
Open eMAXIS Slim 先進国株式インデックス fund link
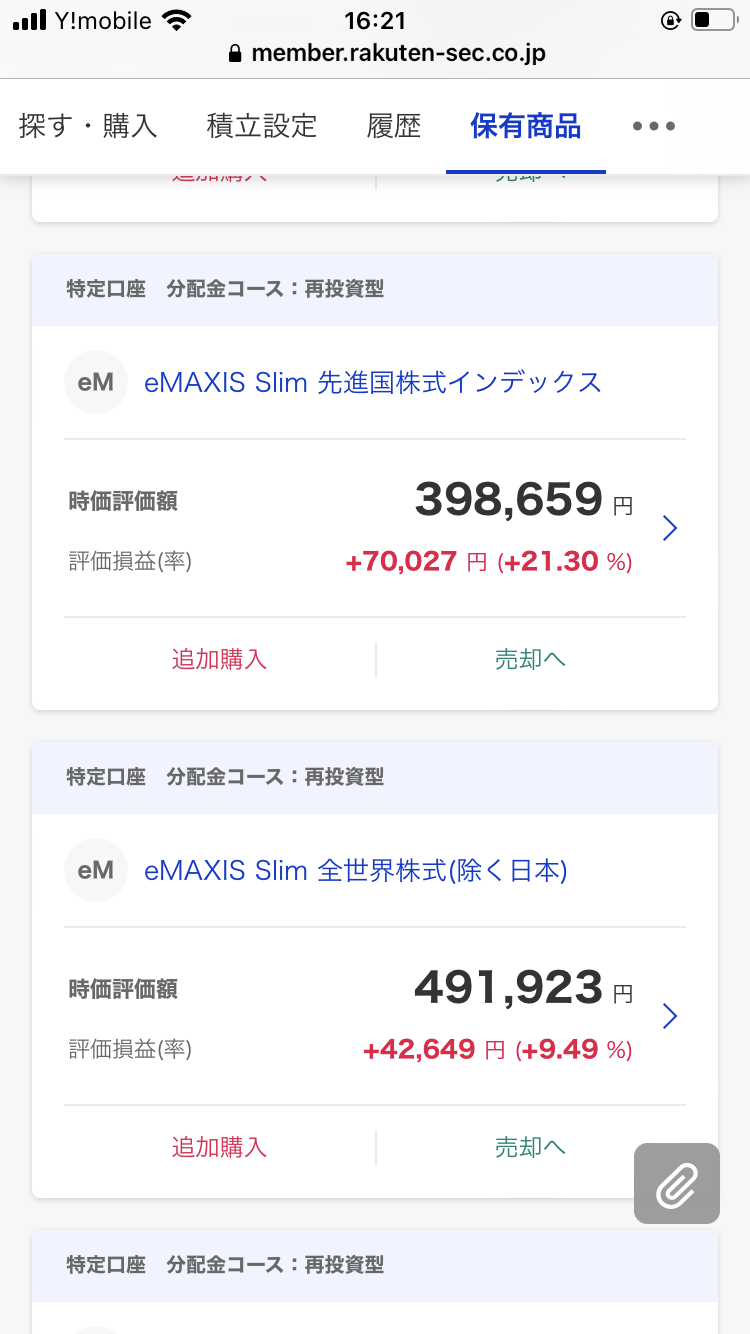(373, 382)
